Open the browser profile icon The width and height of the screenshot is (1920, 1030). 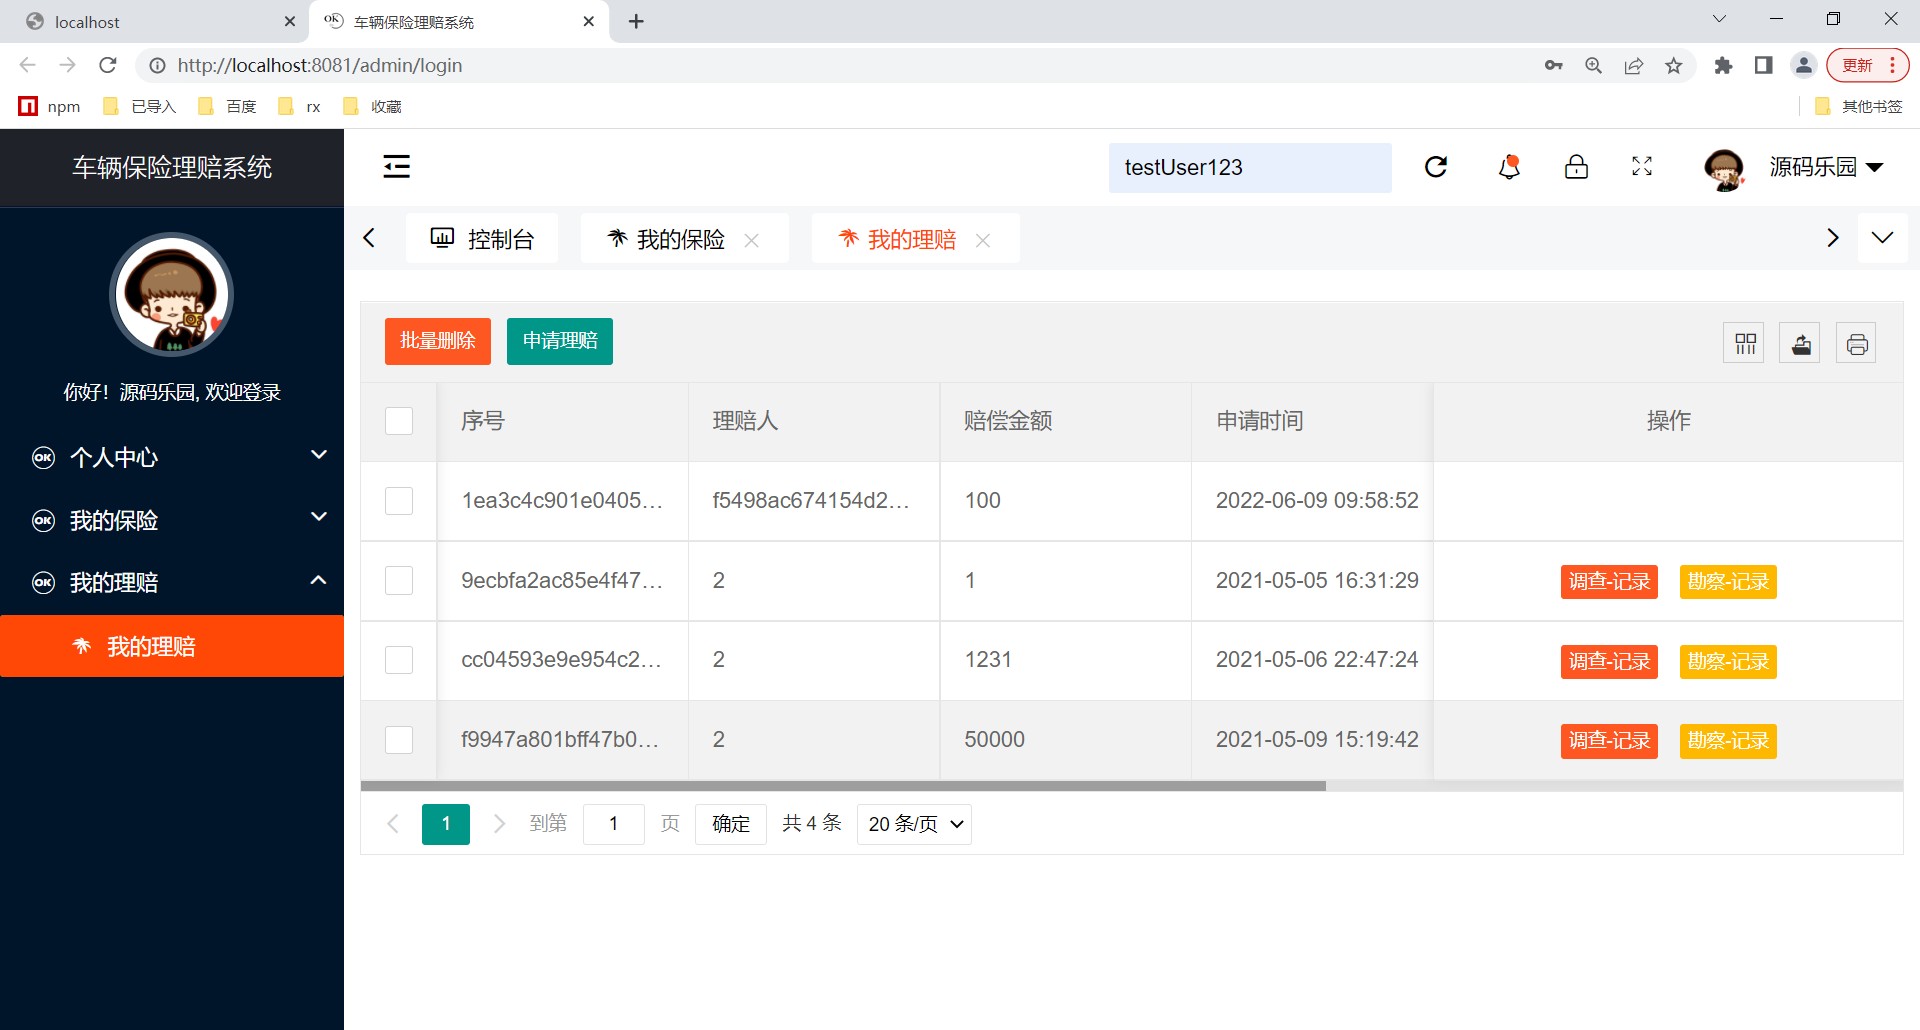point(1804,65)
